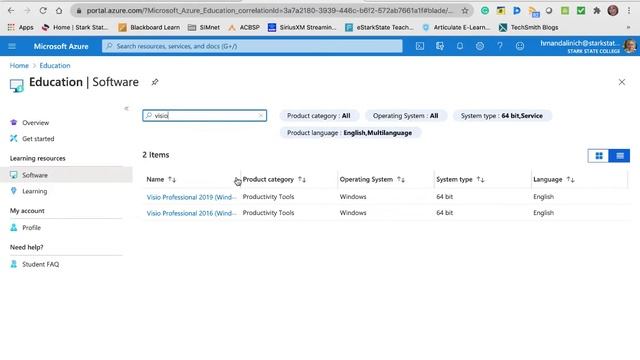Open the Azure portal hamburger menu

point(12,46)
